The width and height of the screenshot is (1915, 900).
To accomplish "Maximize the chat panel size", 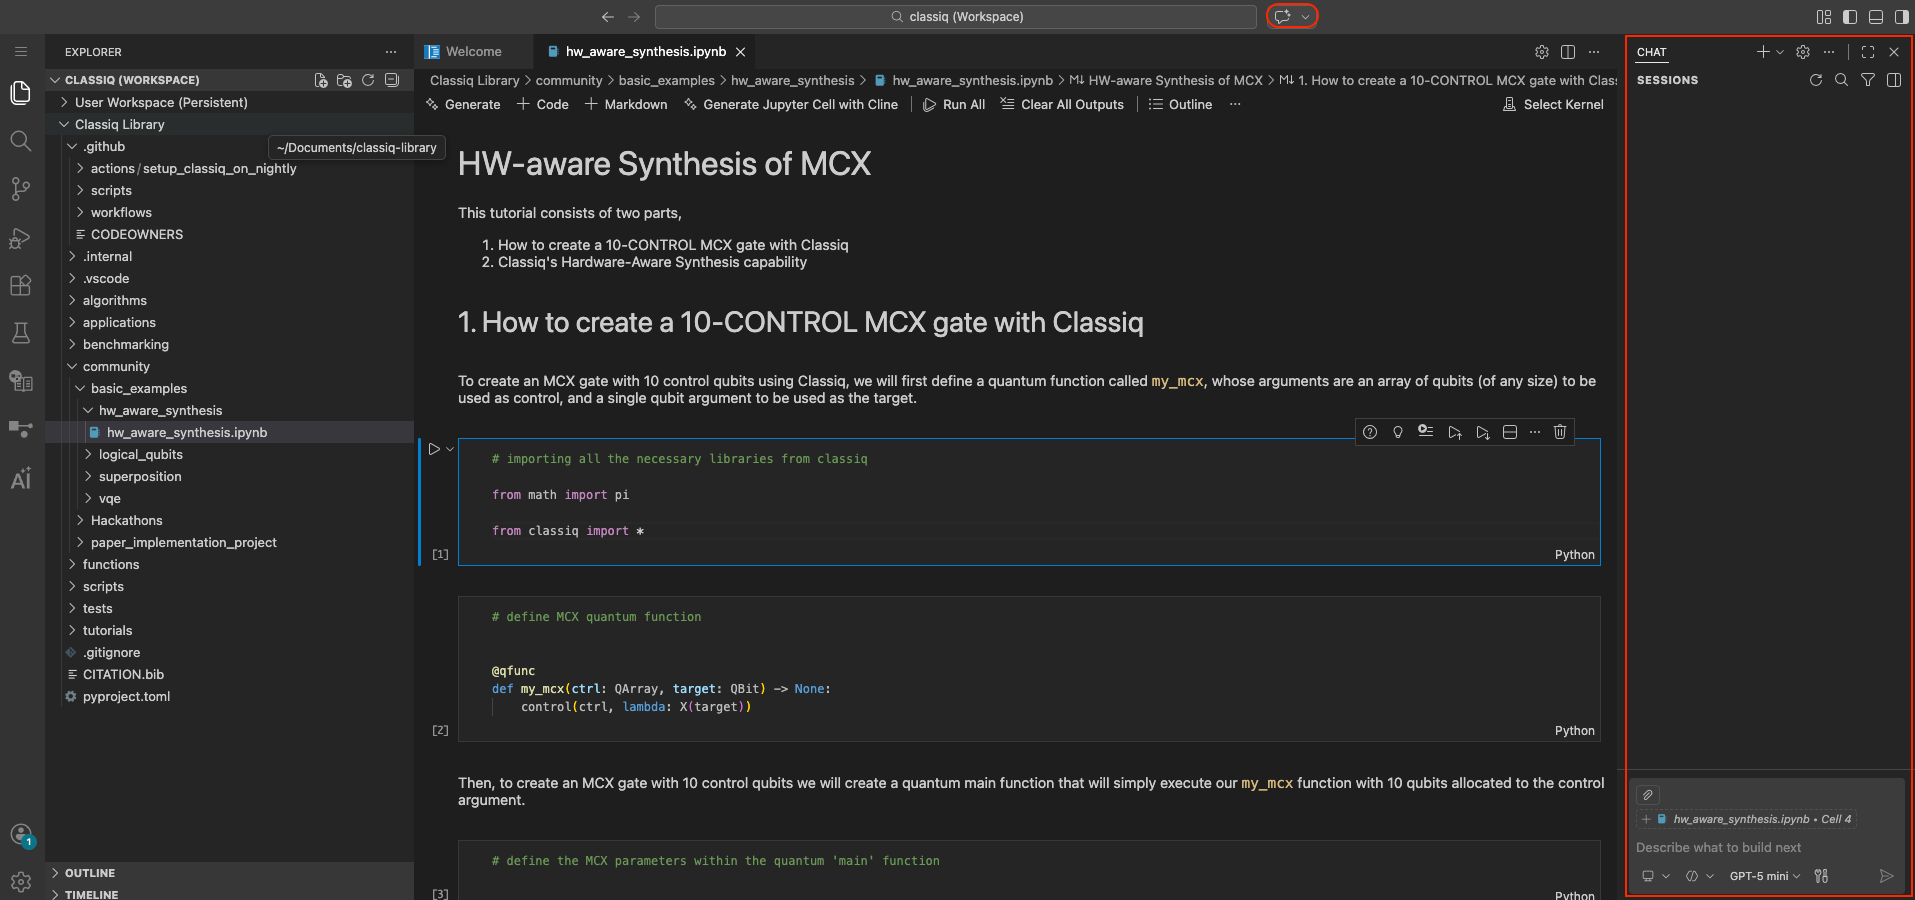I will (1868, 52).
